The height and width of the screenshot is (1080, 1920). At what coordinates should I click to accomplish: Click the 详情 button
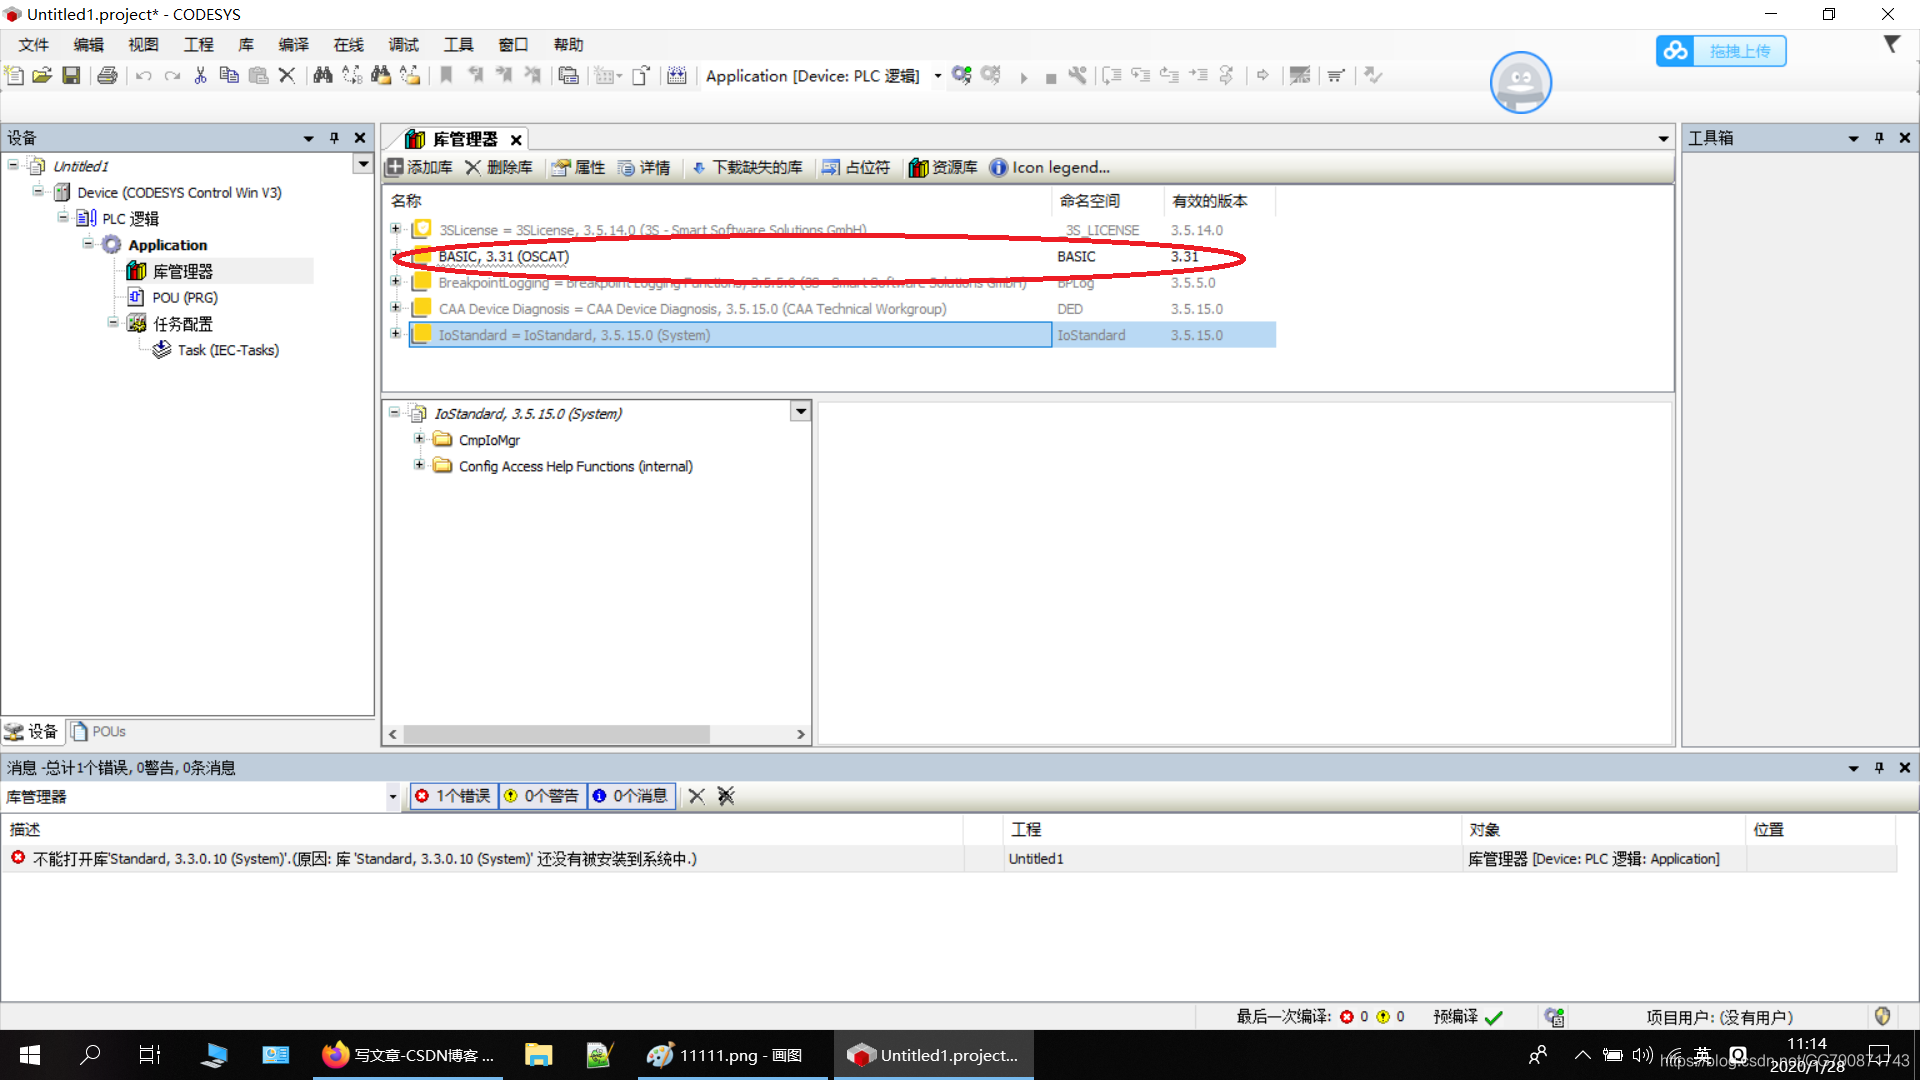(x=644, y=167)
